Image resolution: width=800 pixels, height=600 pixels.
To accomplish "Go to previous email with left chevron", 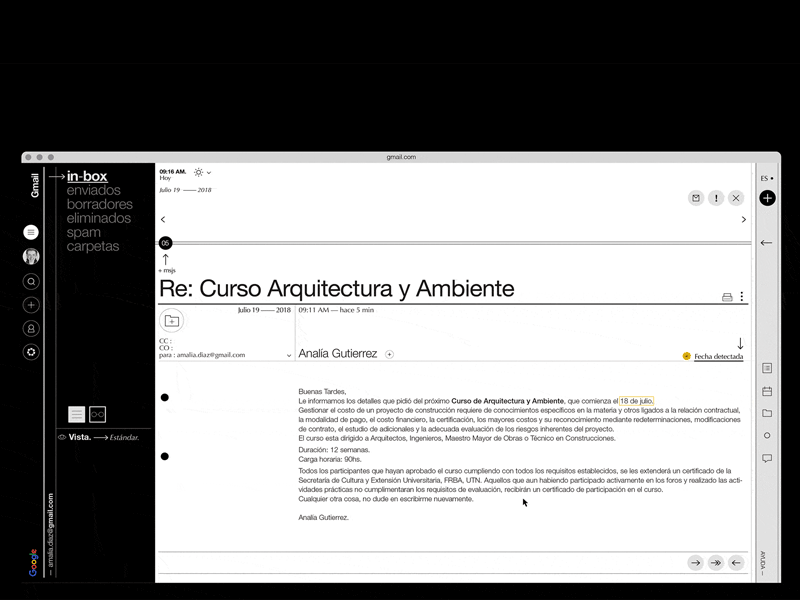I will click(163, 219).
